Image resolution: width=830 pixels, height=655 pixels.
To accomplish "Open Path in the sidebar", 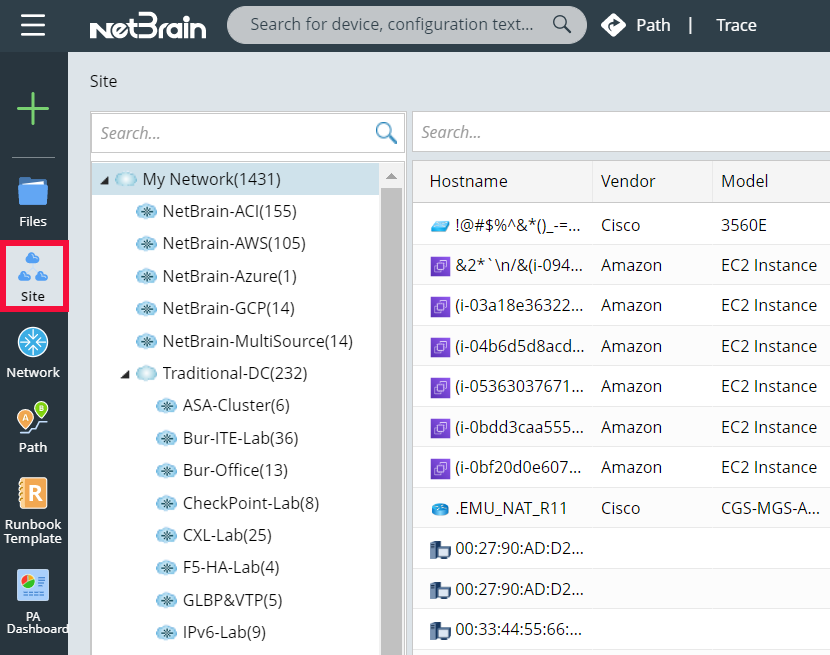I will [x=33, y=428].
